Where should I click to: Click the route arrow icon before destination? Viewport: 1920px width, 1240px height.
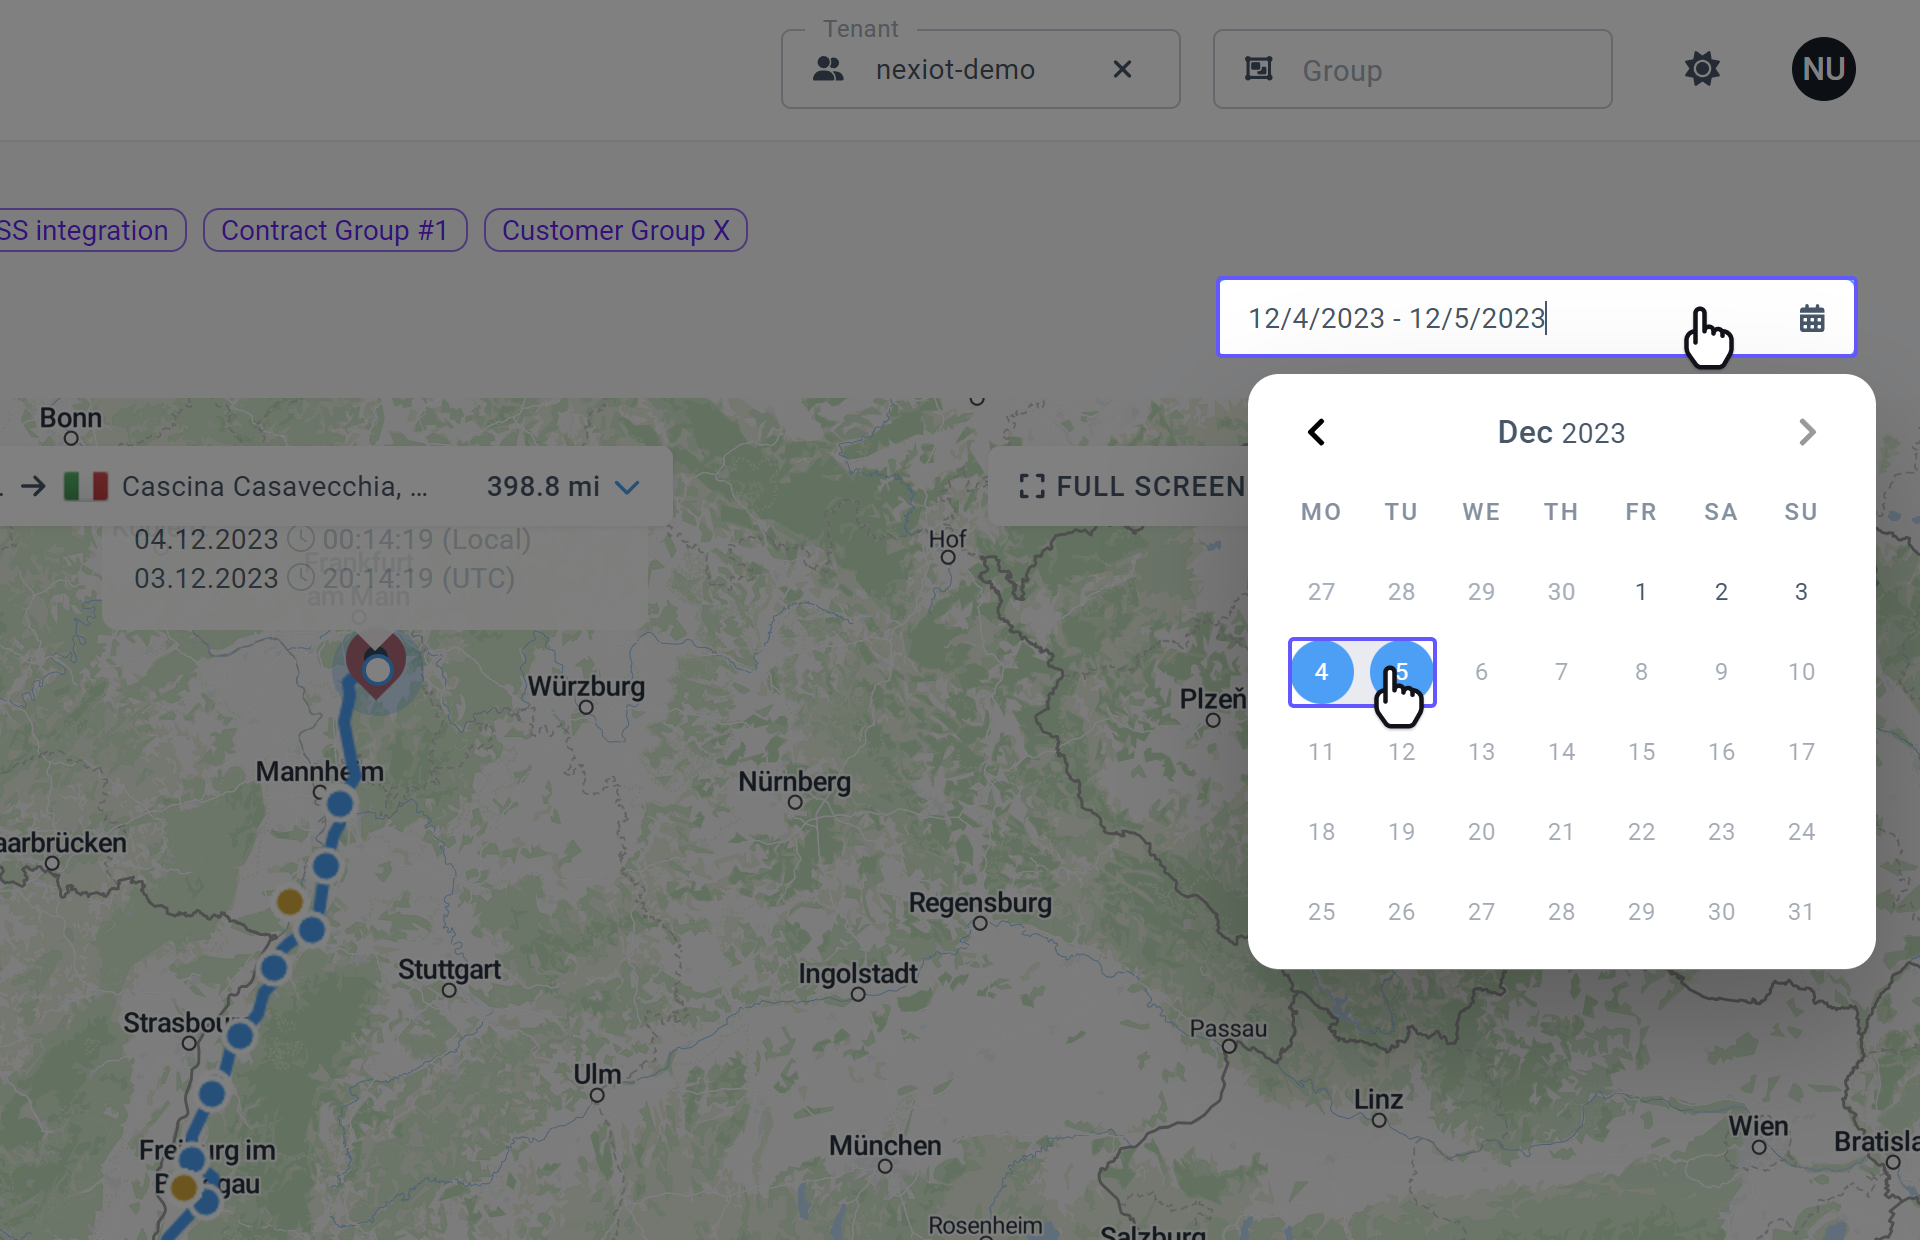[33, 487]
